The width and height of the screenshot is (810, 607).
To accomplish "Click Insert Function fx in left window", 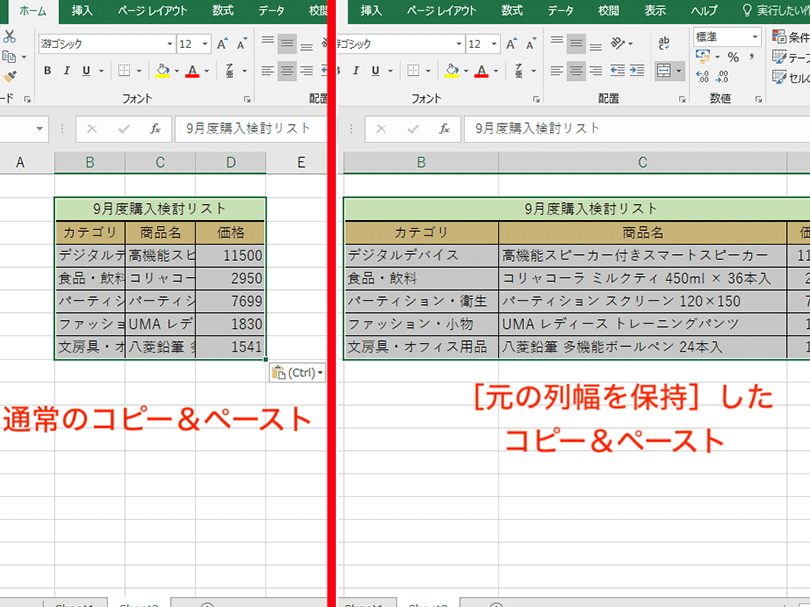I will click(x=155, y=129).
